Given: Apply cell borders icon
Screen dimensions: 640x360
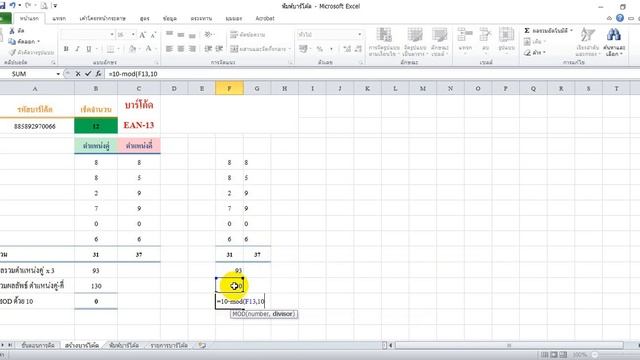Looking at the screenshot, I should (x=110, y=49).
